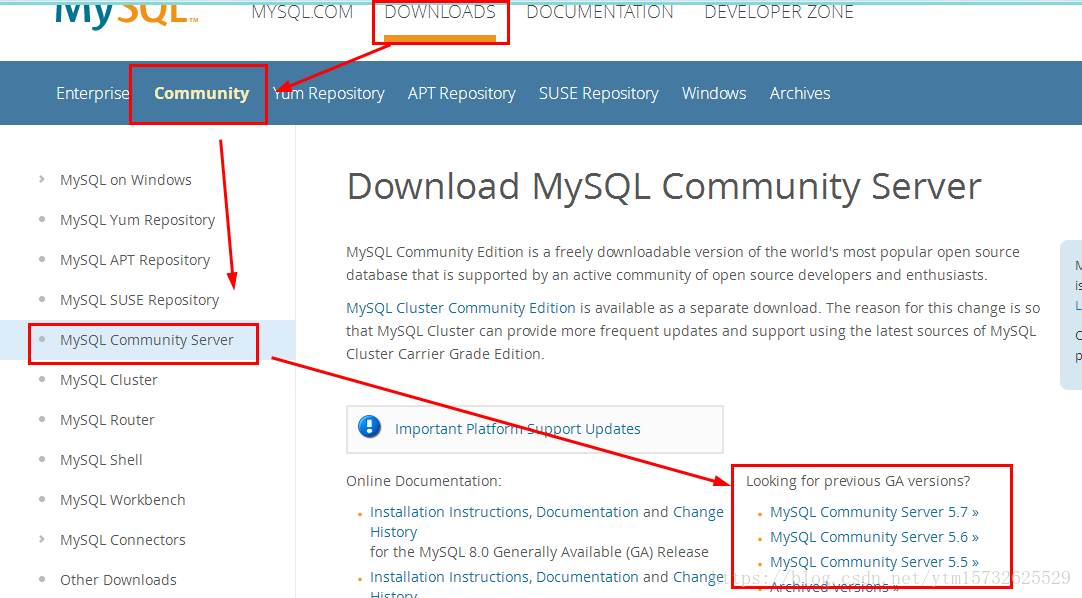Select MySQL Community Server in sidebar
Image resolution: width=1082 pixels, height=598 pixels.
[x=146, y=340]
